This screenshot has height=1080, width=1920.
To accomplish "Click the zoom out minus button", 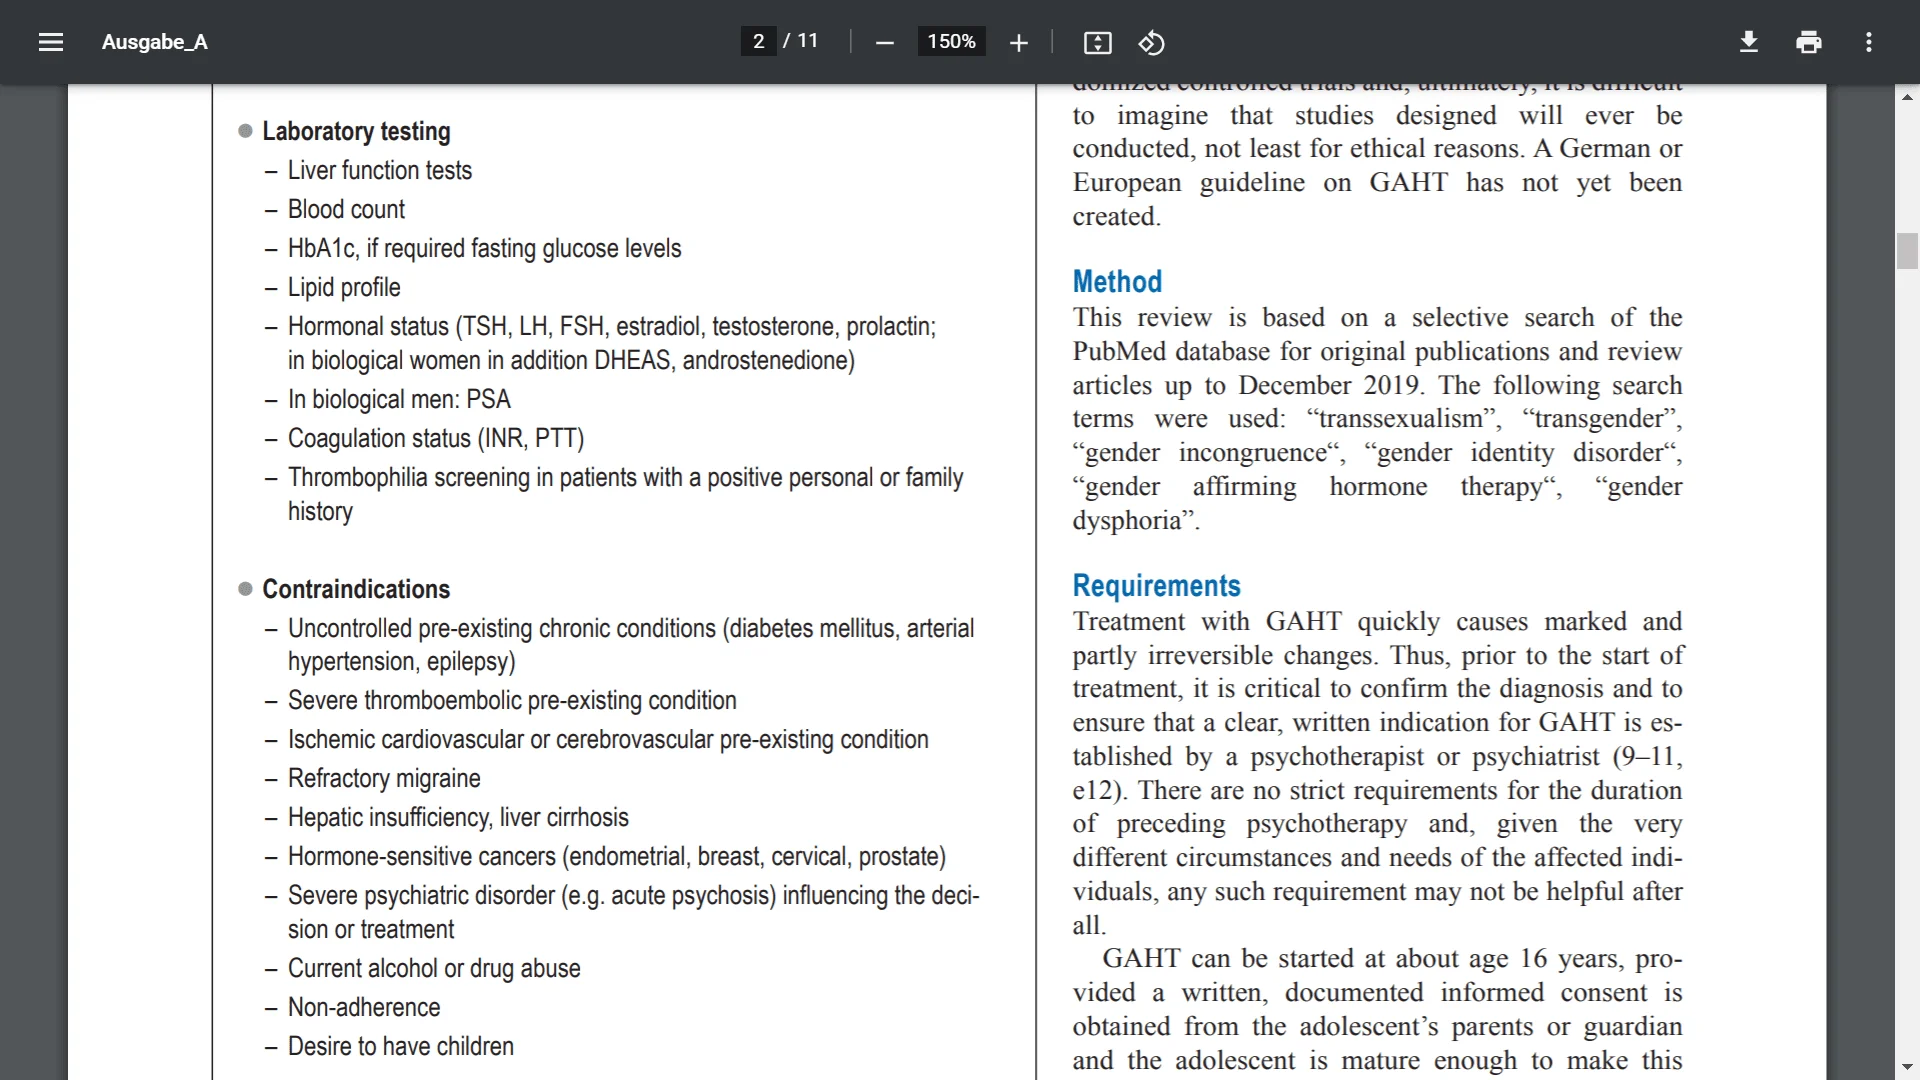I will 884,42.
